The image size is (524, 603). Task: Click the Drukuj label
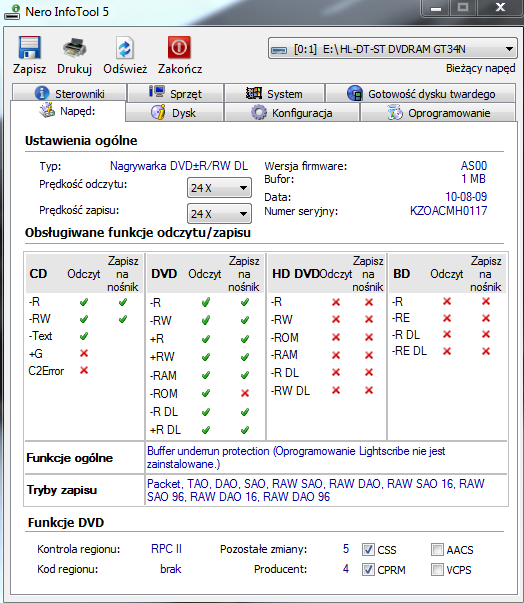[x=74, y=69]
